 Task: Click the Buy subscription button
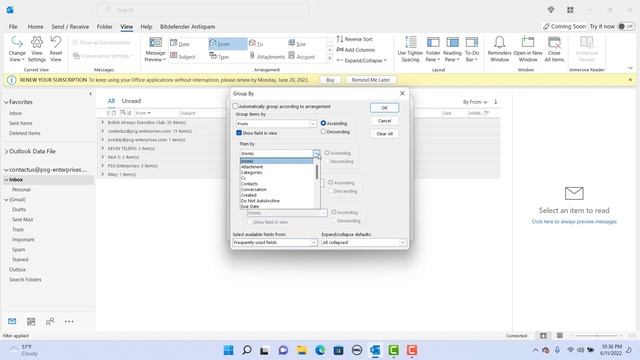pos(330,80)
